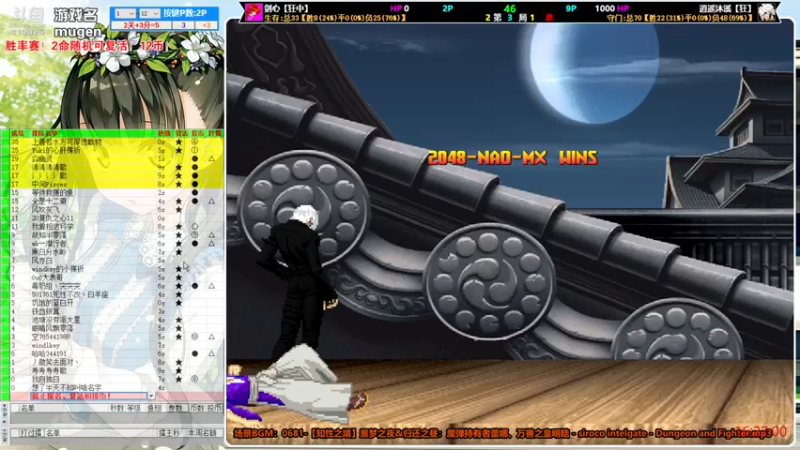
Task: Click the triangle in the 'wk一潜行者' row
Action: [211, 243]
